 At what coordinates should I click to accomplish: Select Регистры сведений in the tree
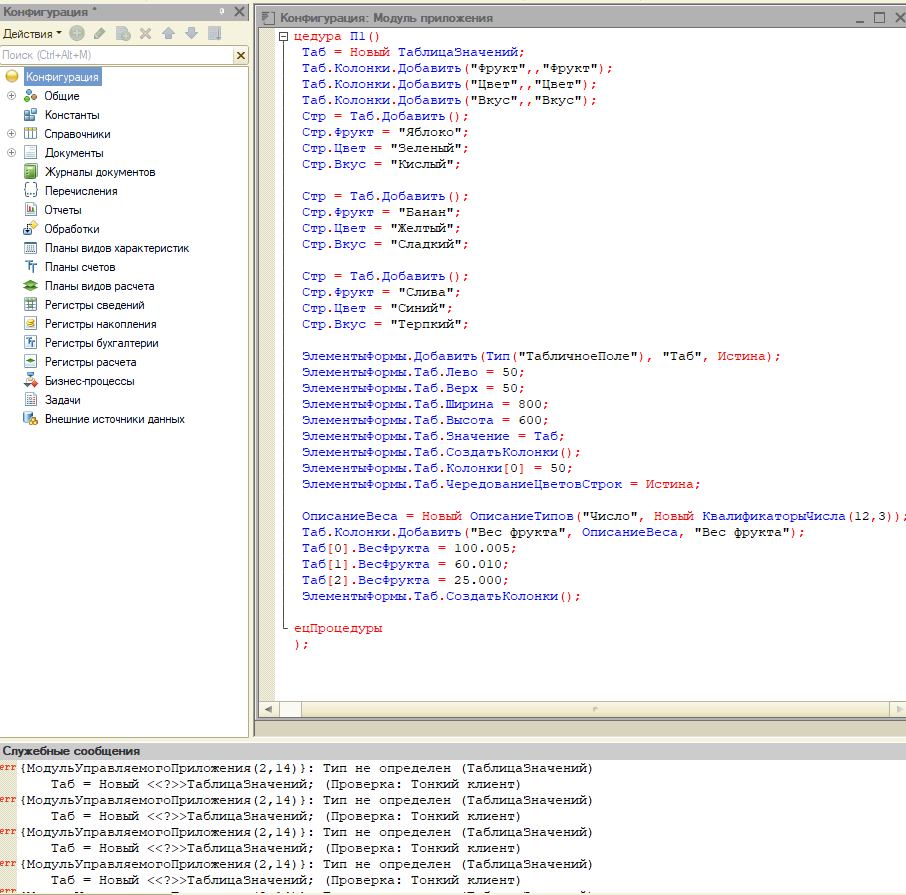94,305
